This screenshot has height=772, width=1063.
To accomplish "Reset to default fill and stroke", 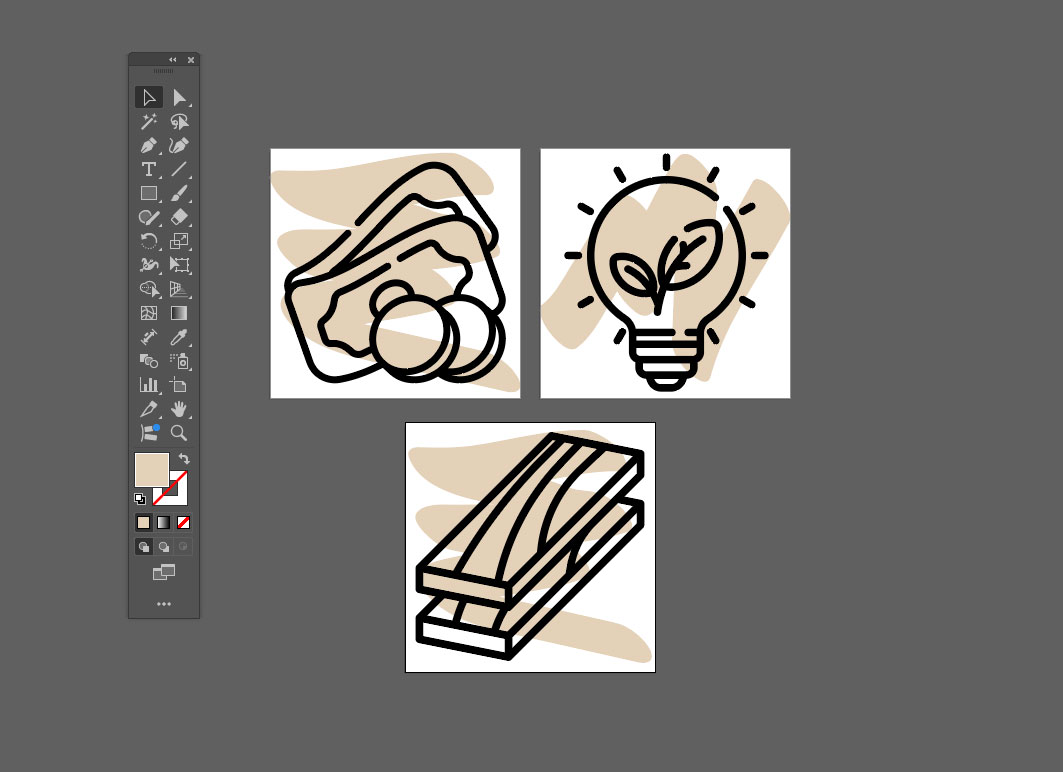I will coord(140,498).
